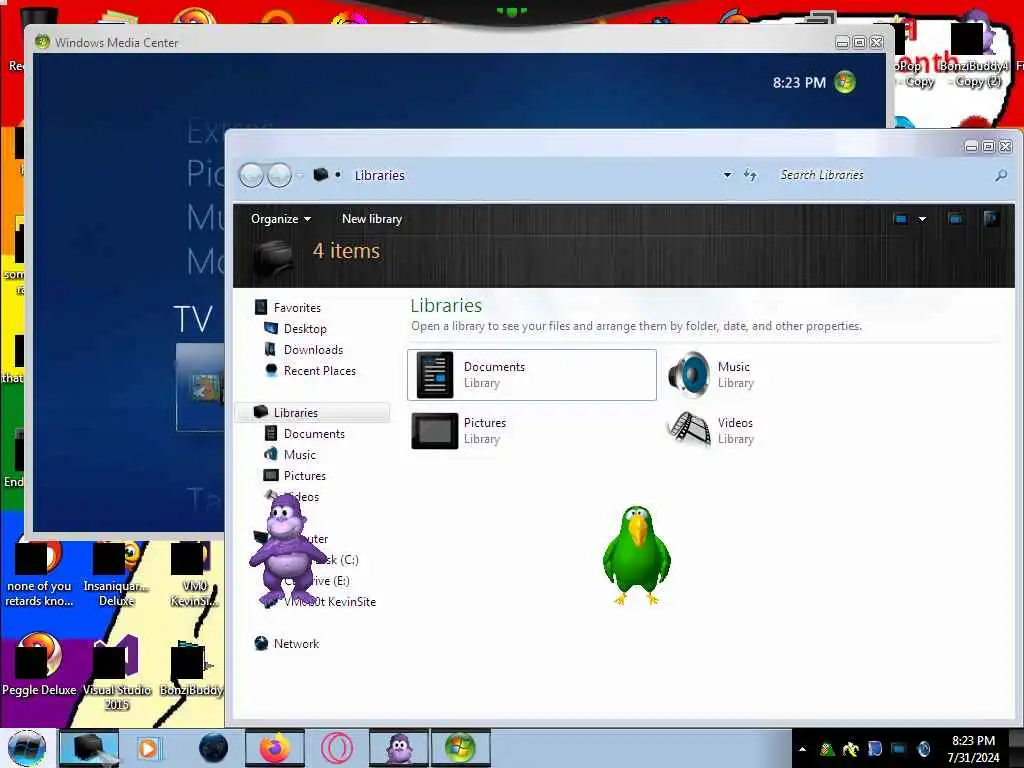
Task: Click the dark globe taskbar icon
Action: coord(214,748)
